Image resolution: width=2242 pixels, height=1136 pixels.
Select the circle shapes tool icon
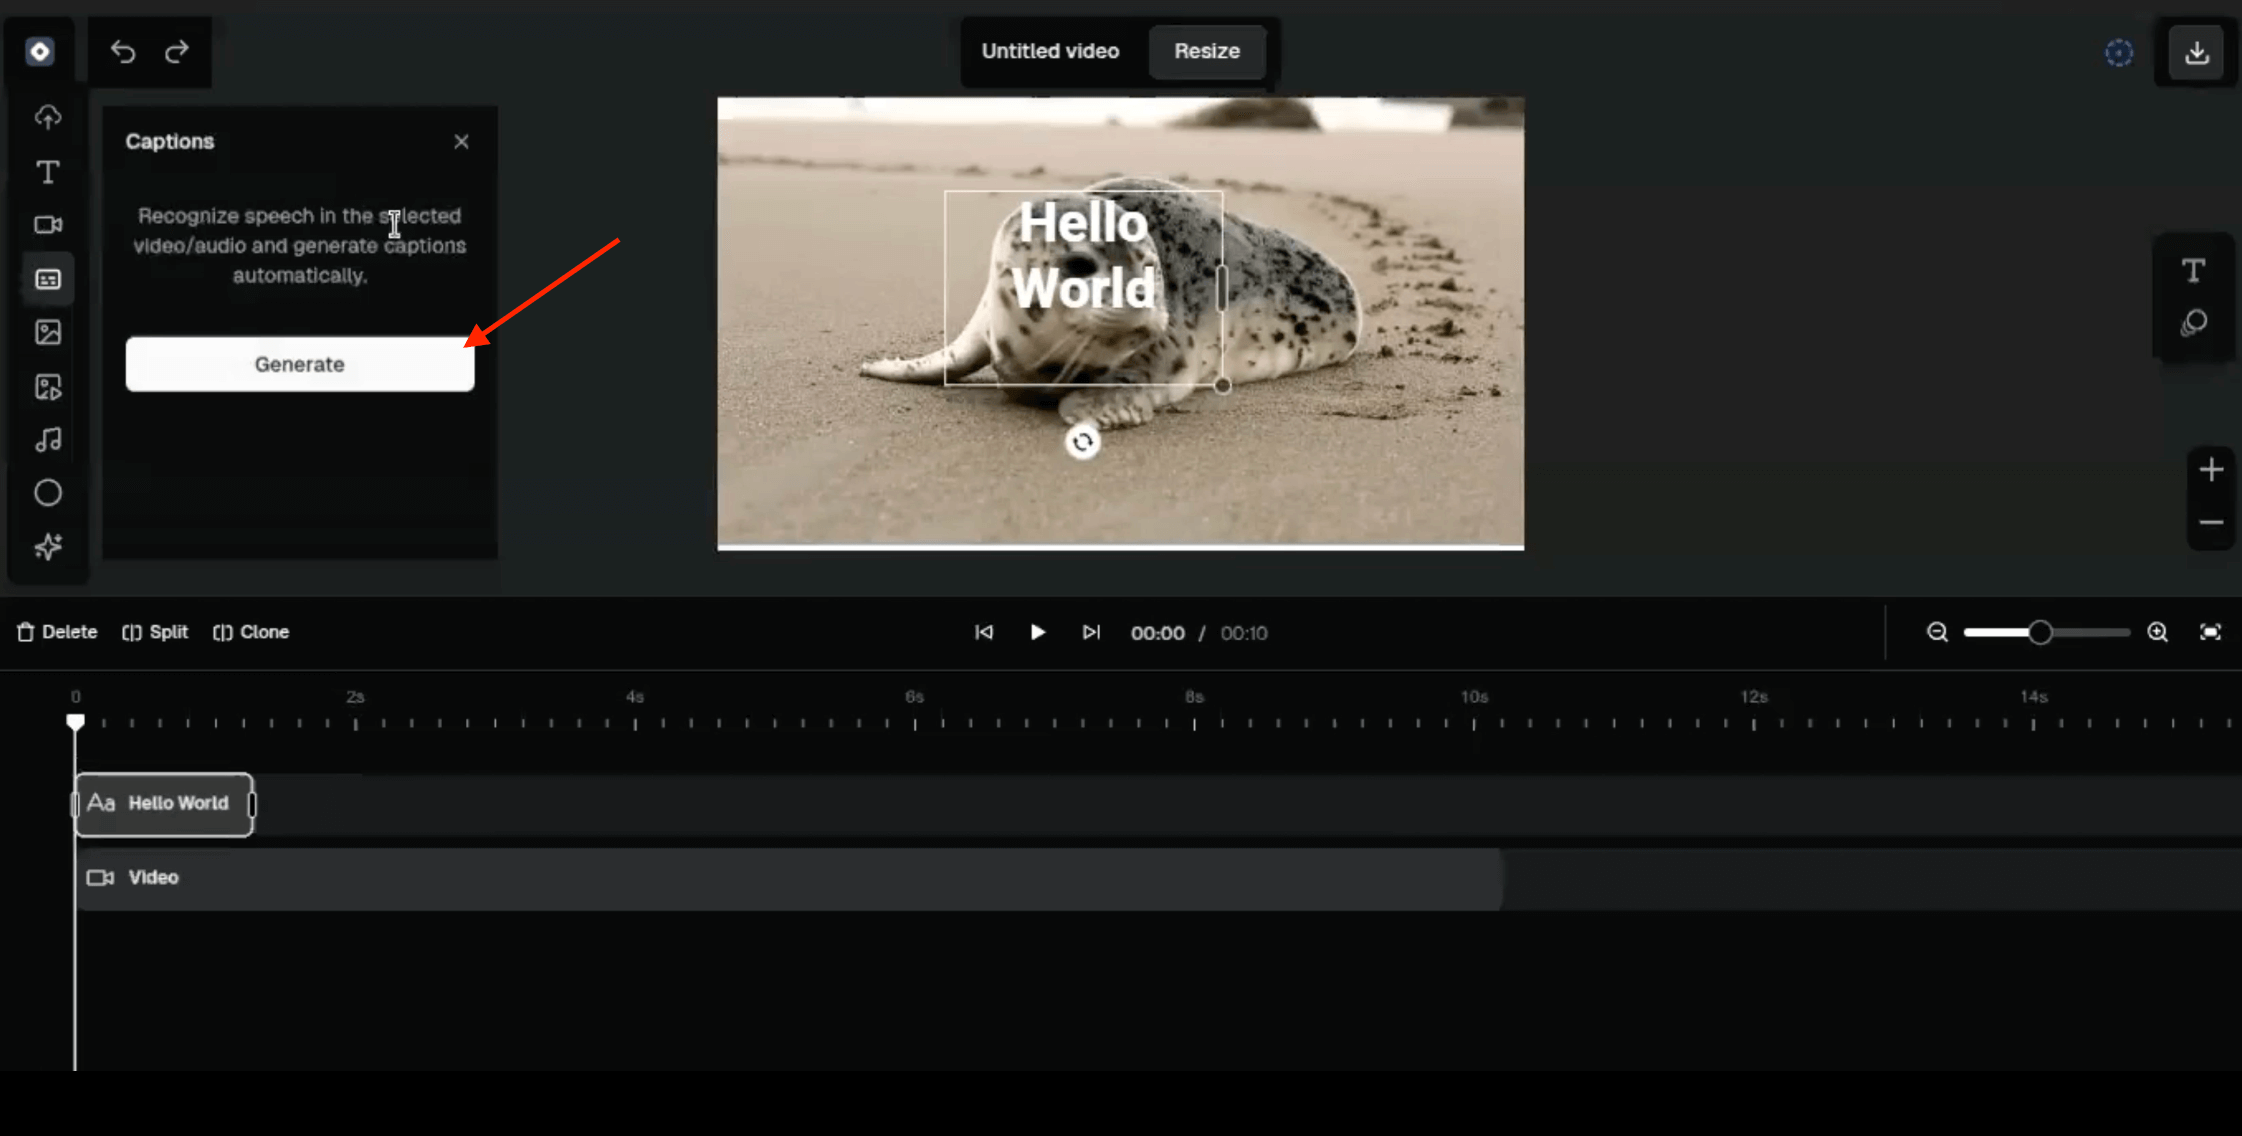(48, 493)
